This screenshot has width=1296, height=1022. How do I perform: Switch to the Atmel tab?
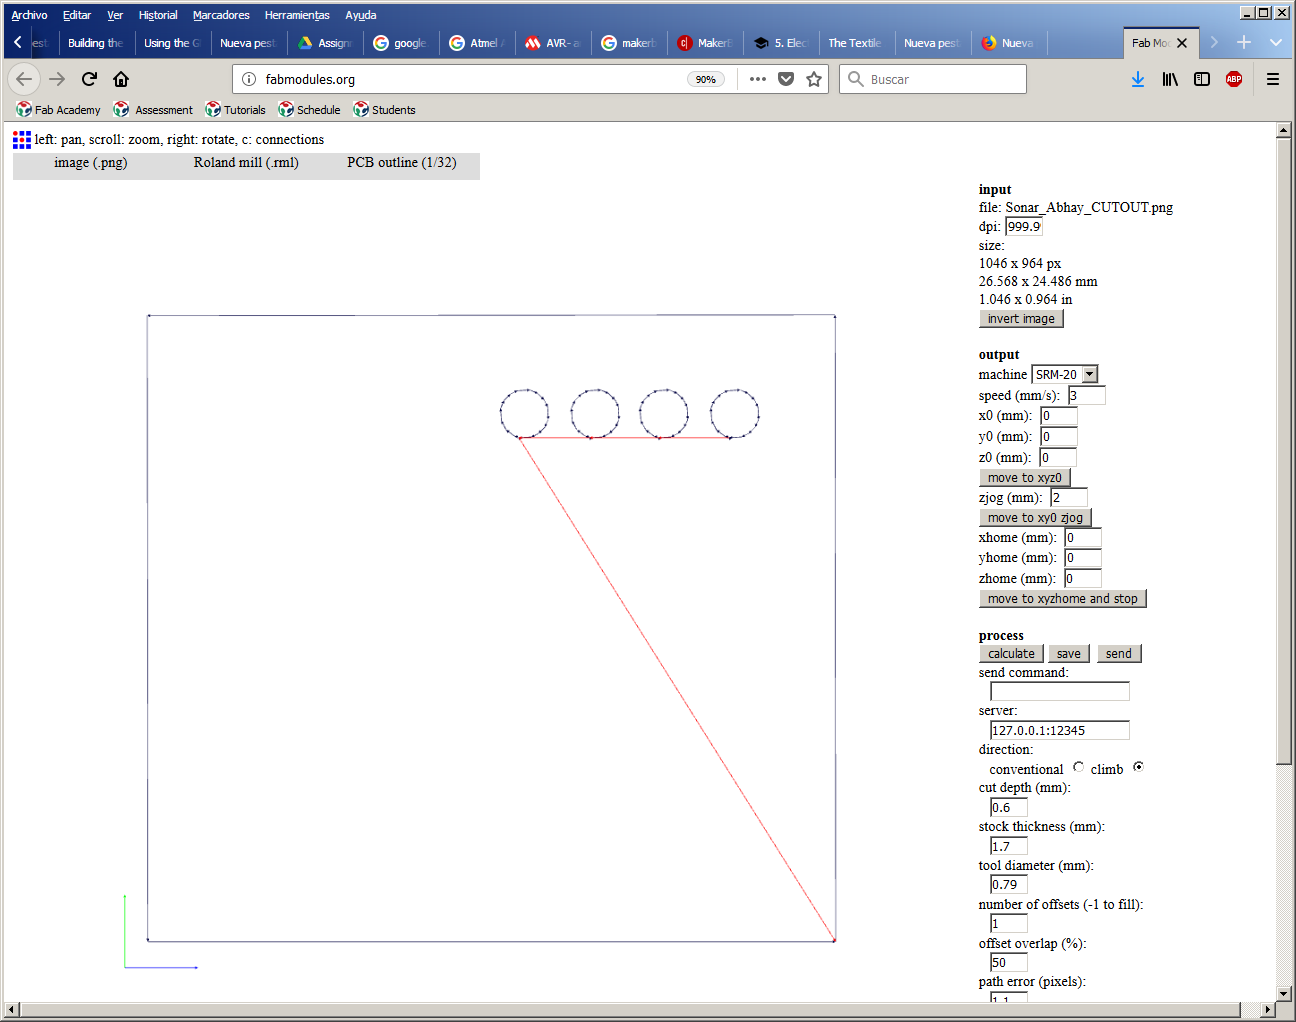[477, 43]
